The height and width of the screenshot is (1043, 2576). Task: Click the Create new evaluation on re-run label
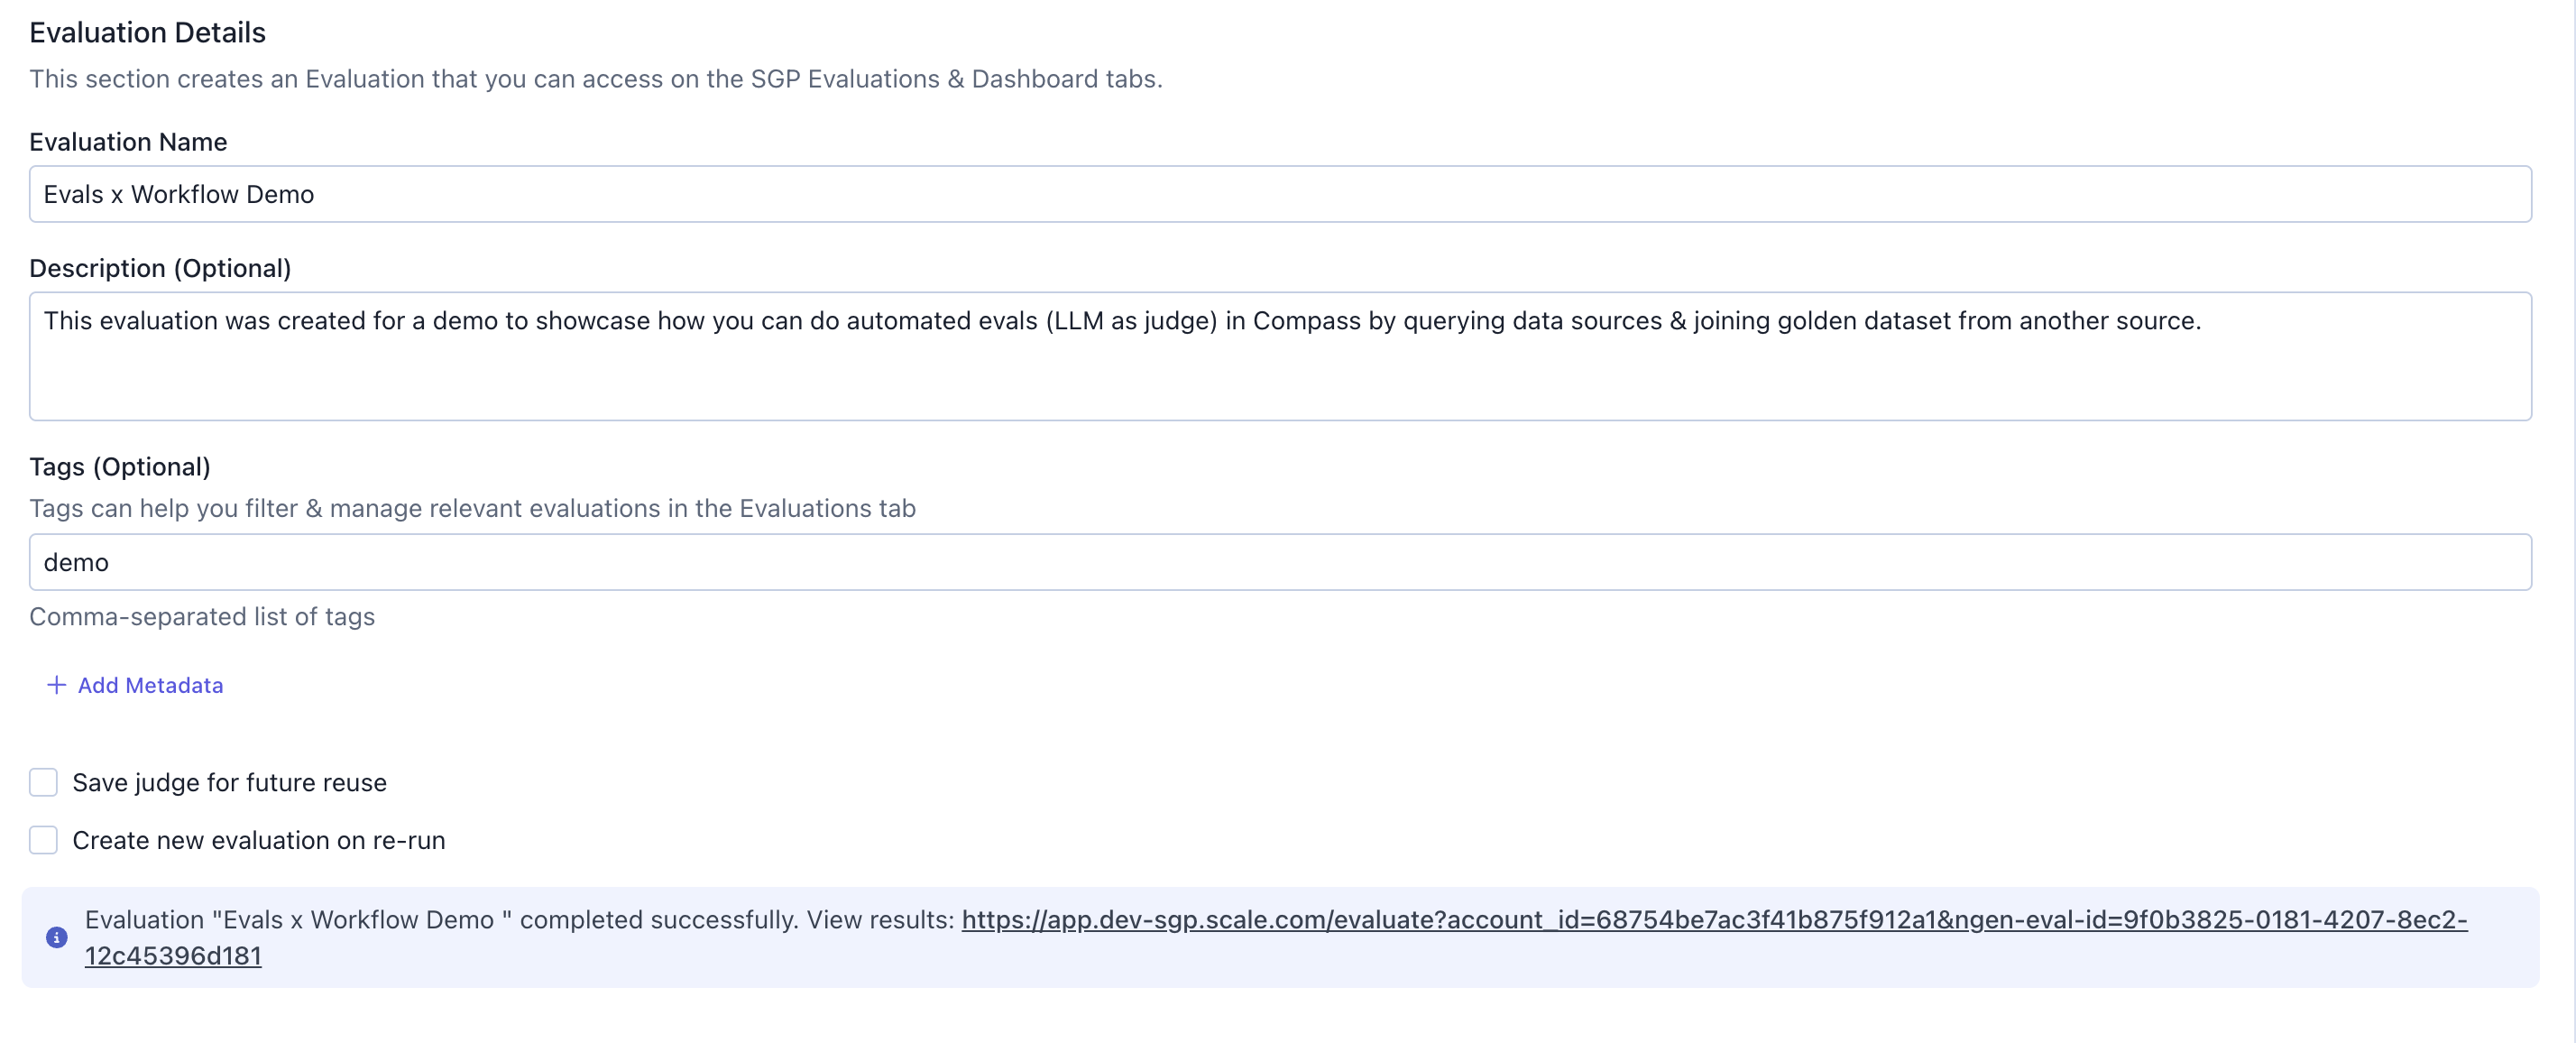[258, 841]
